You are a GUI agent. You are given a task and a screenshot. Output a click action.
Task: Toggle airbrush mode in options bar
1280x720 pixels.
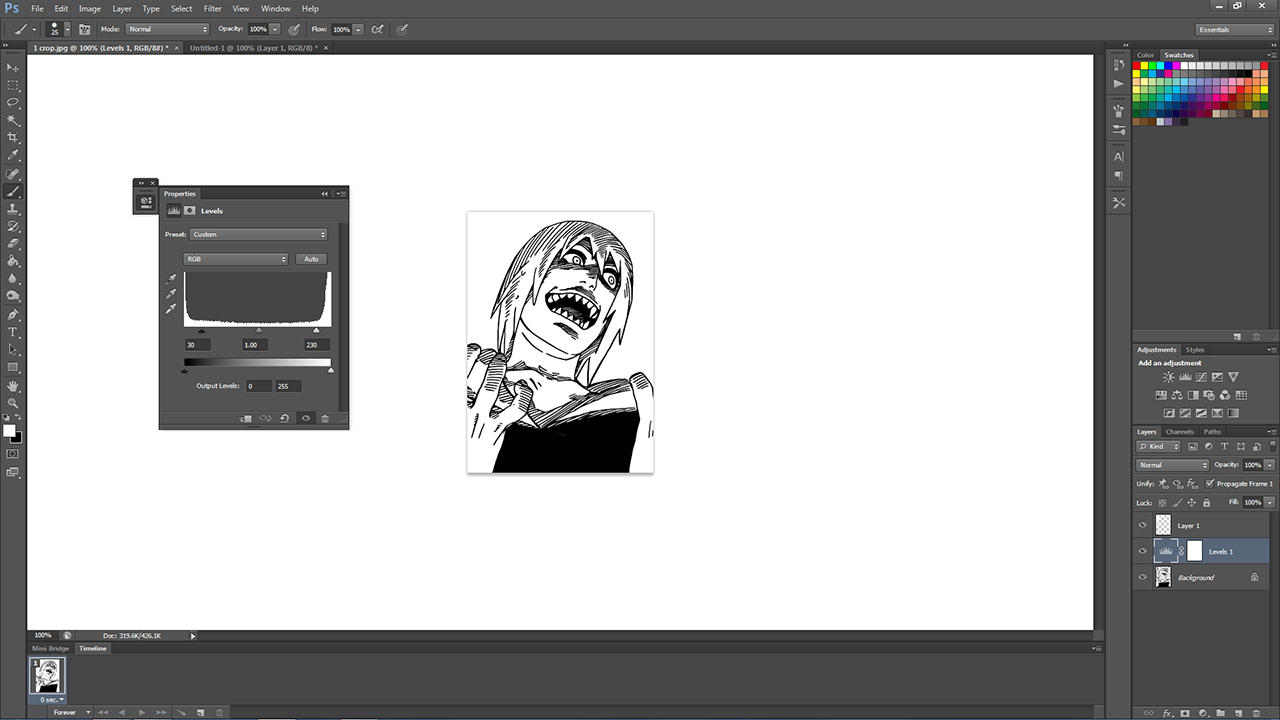point(377,29)
